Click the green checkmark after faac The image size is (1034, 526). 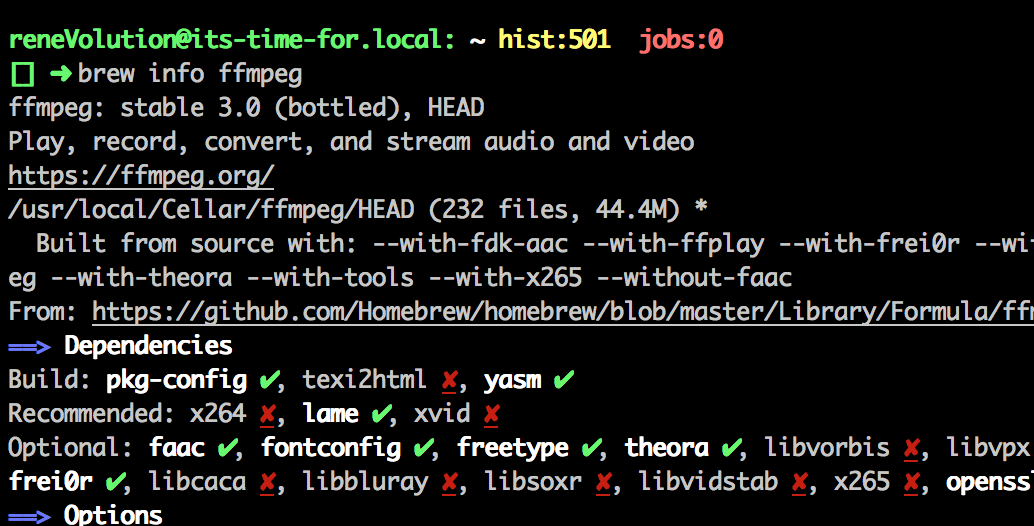pos(227,448)
